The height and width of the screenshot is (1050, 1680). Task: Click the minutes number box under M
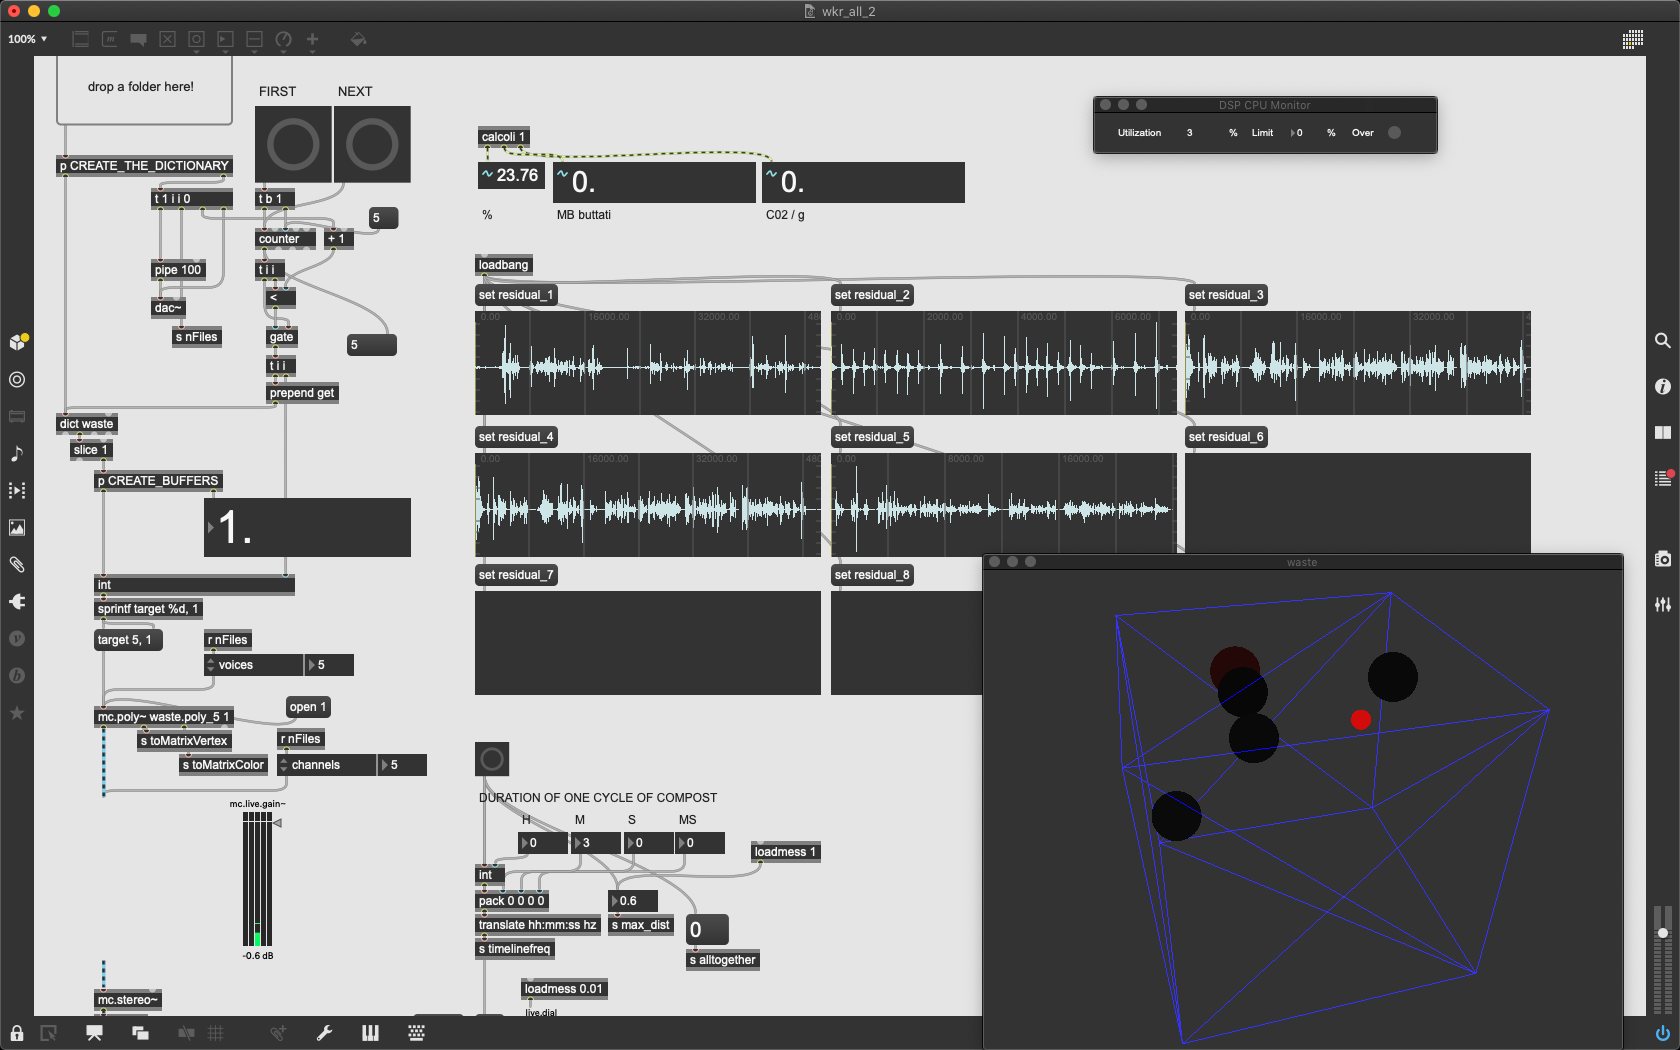[594, 843]
